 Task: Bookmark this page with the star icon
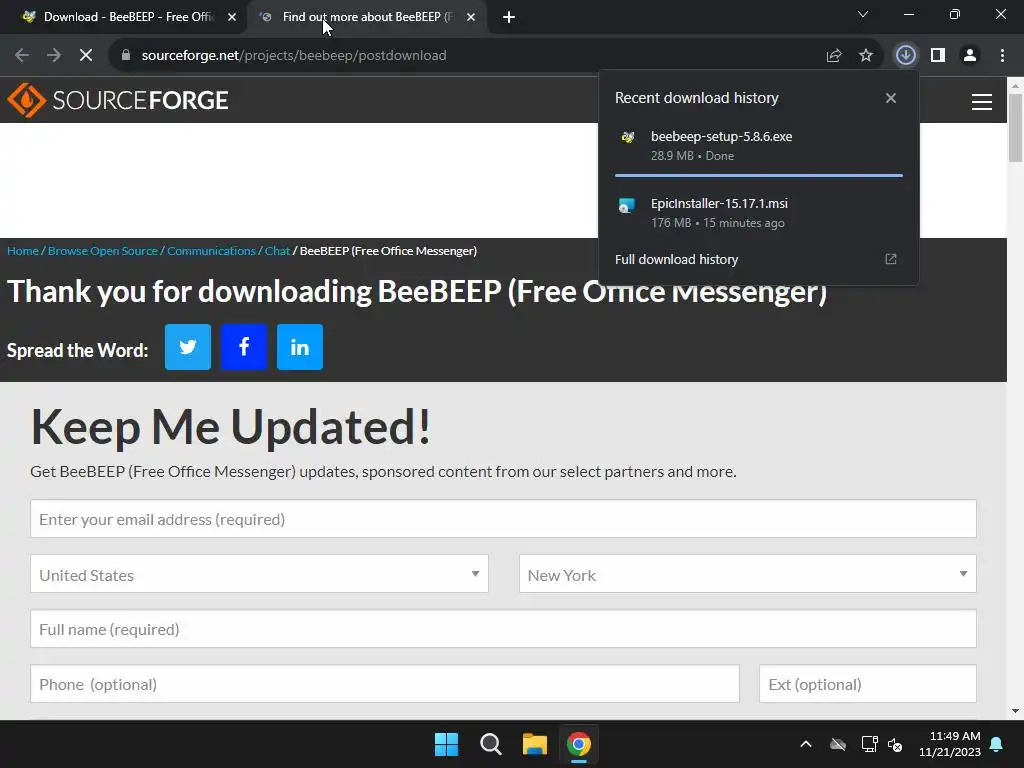pyautogui.click(x=866, y=56)
